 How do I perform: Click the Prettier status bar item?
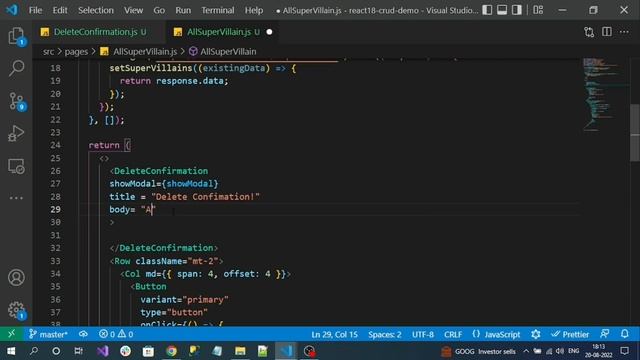point(570,334)
